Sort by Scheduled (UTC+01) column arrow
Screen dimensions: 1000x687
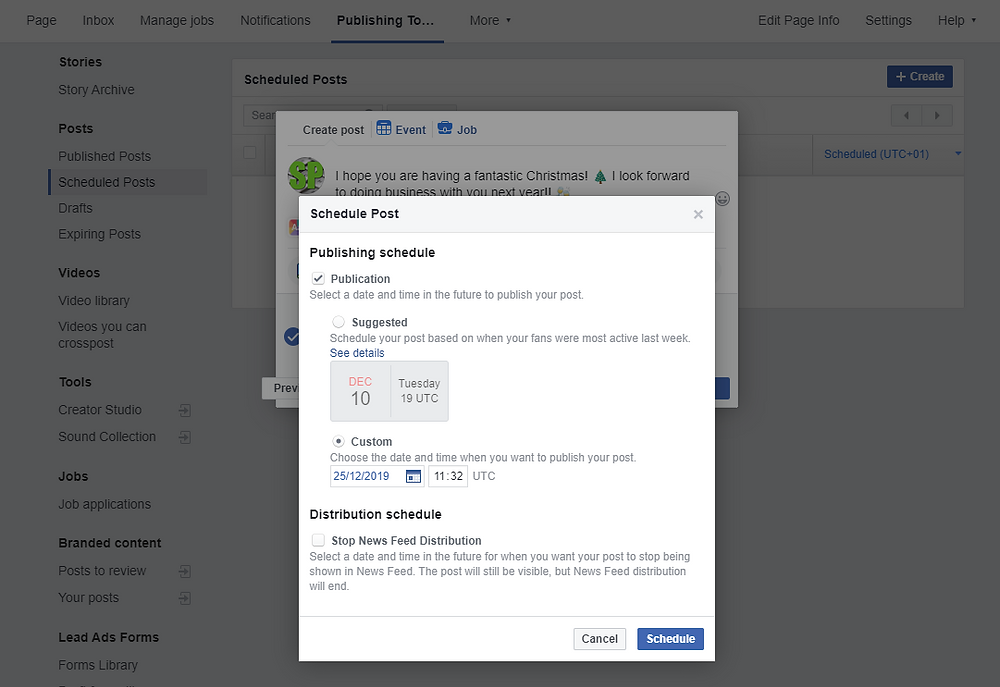[x=958, y=154]
